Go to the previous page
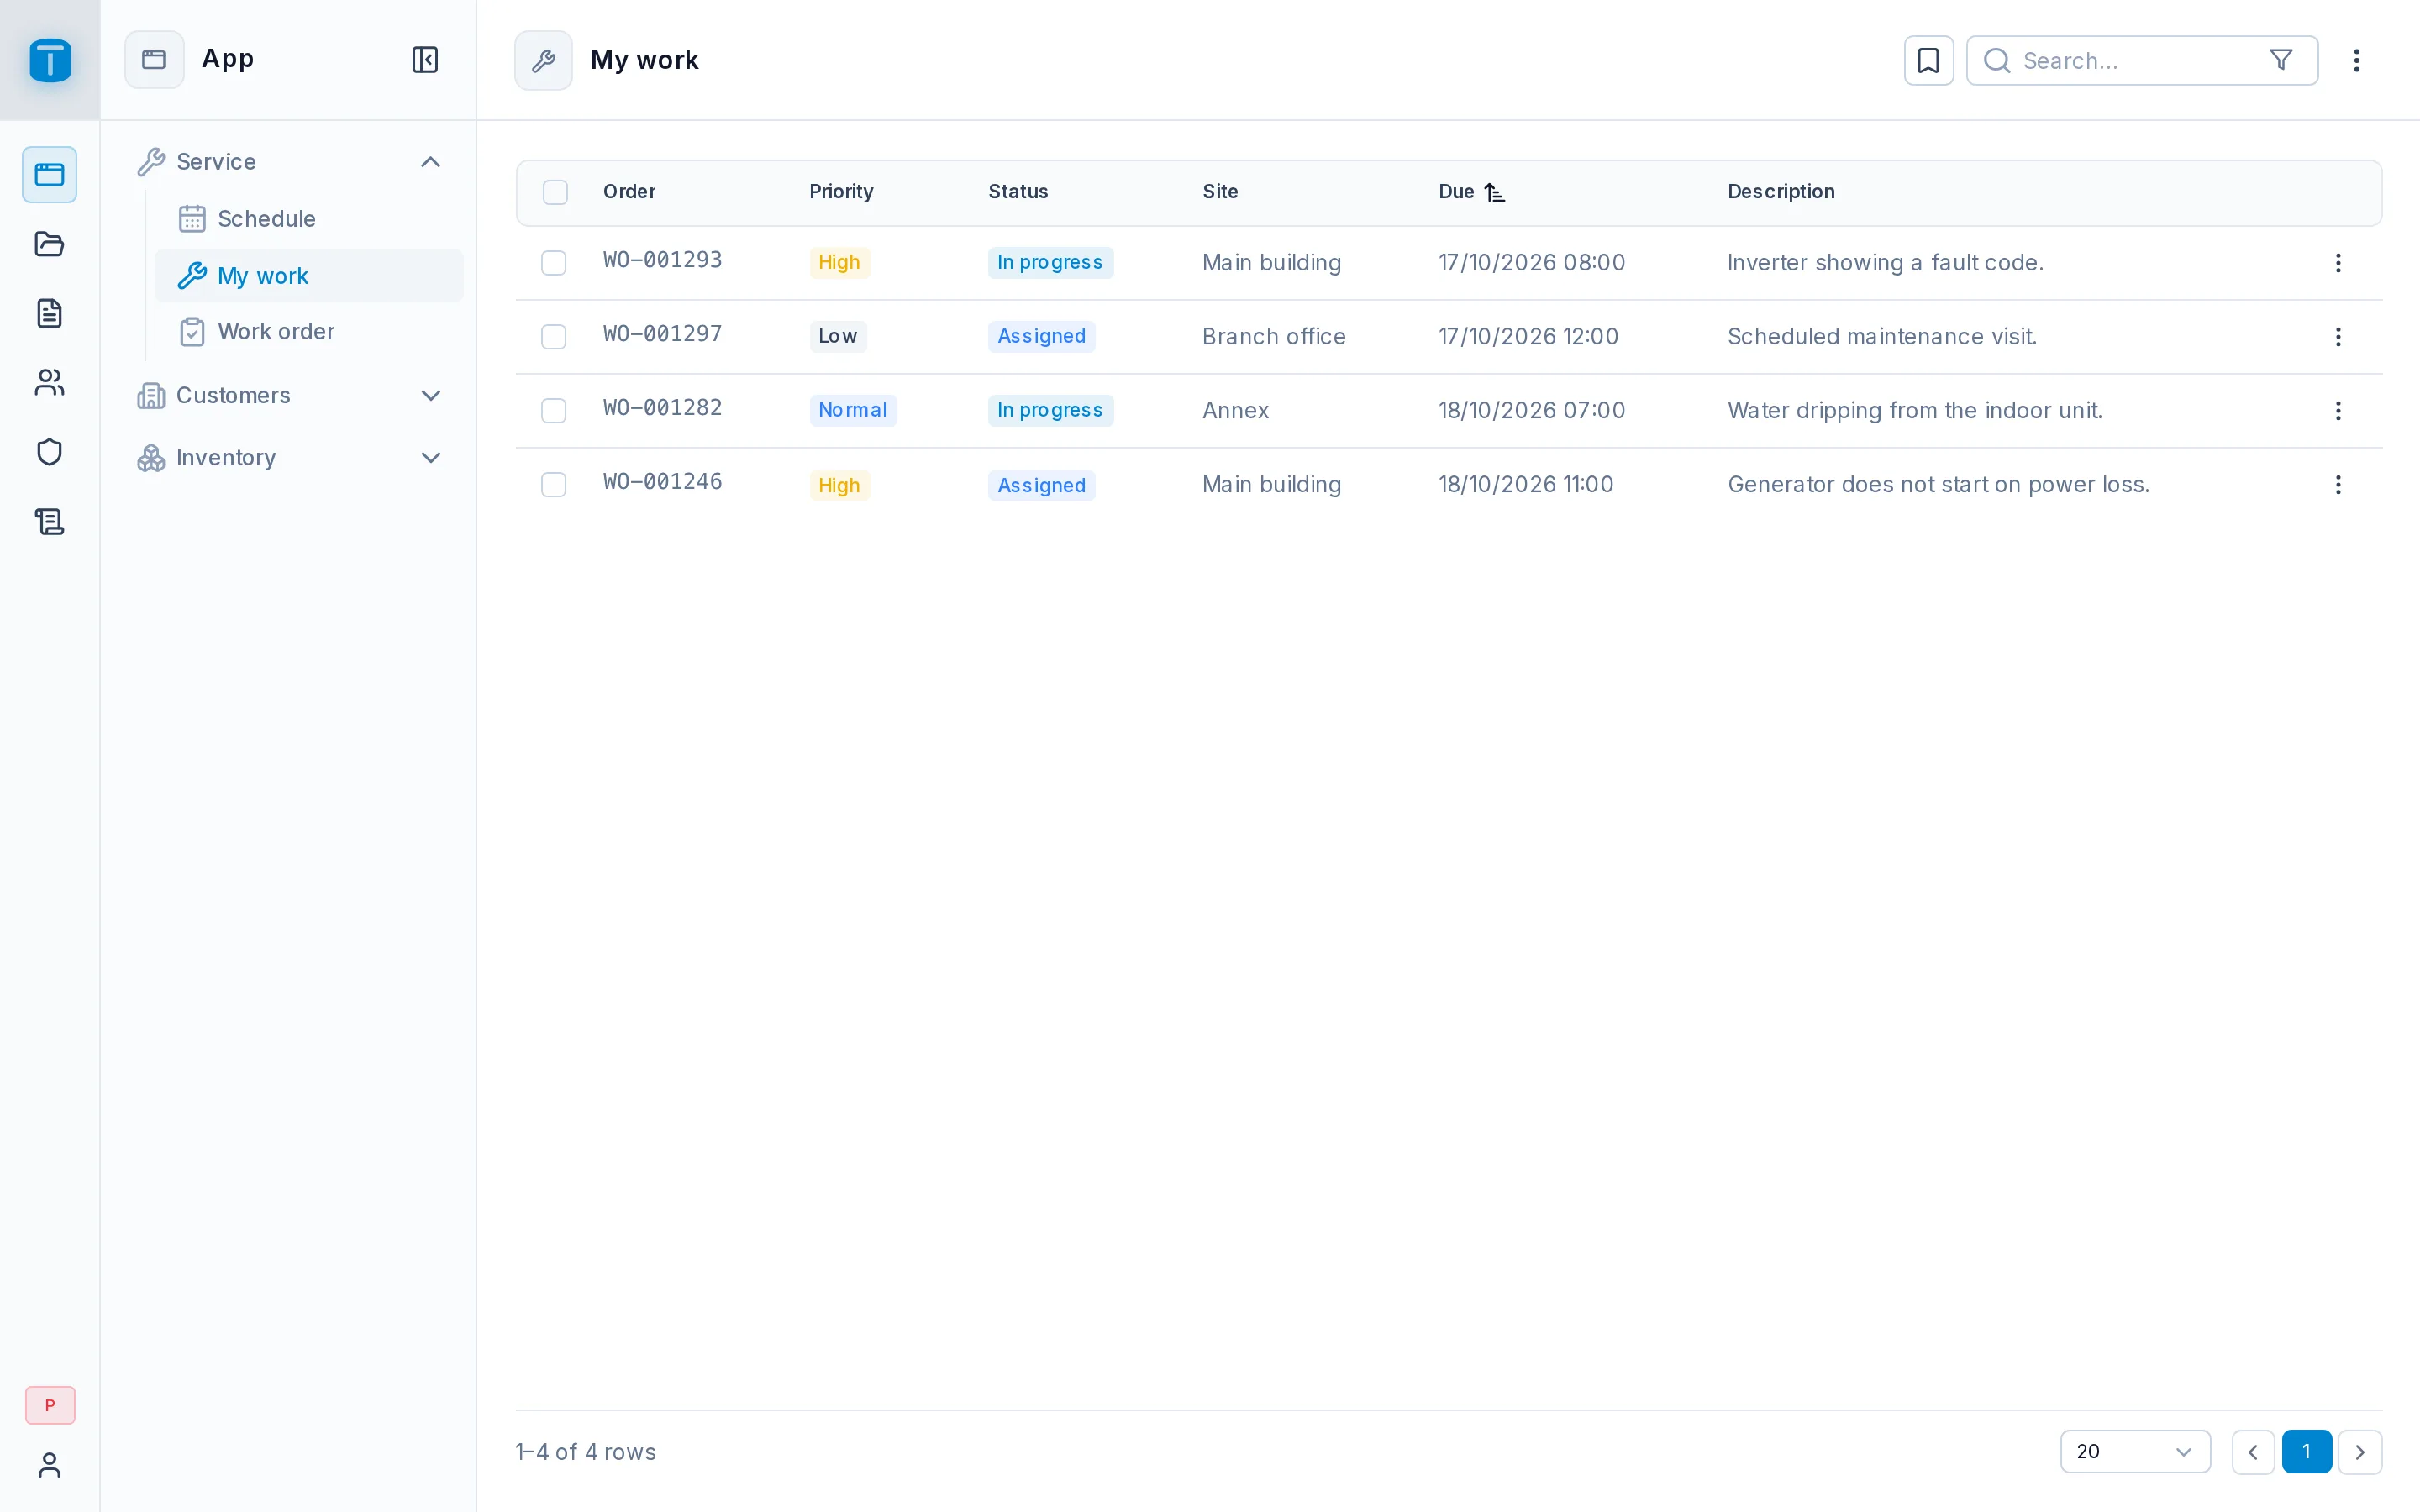 (2253, 1452)
